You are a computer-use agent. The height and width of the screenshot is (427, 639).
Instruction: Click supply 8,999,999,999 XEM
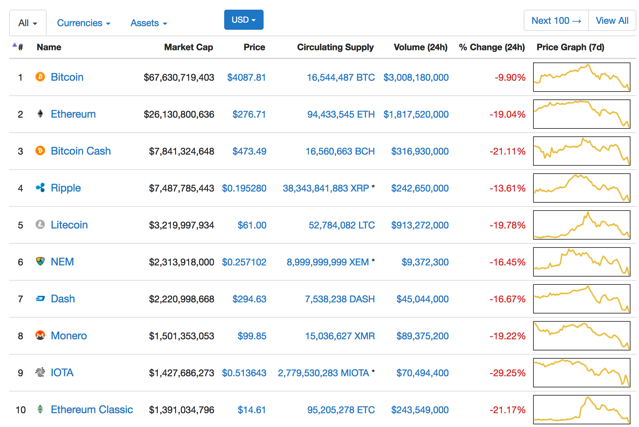point(328,262)
